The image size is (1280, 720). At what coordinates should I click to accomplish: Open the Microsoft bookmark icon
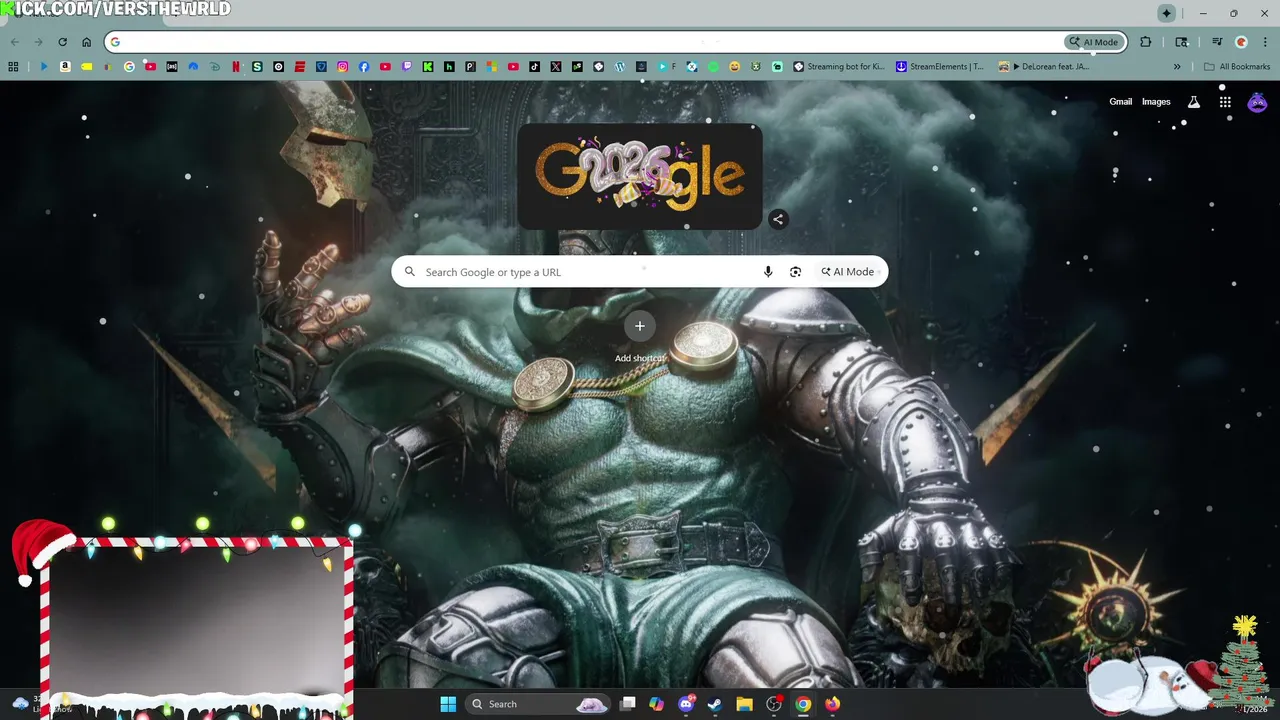492,67
